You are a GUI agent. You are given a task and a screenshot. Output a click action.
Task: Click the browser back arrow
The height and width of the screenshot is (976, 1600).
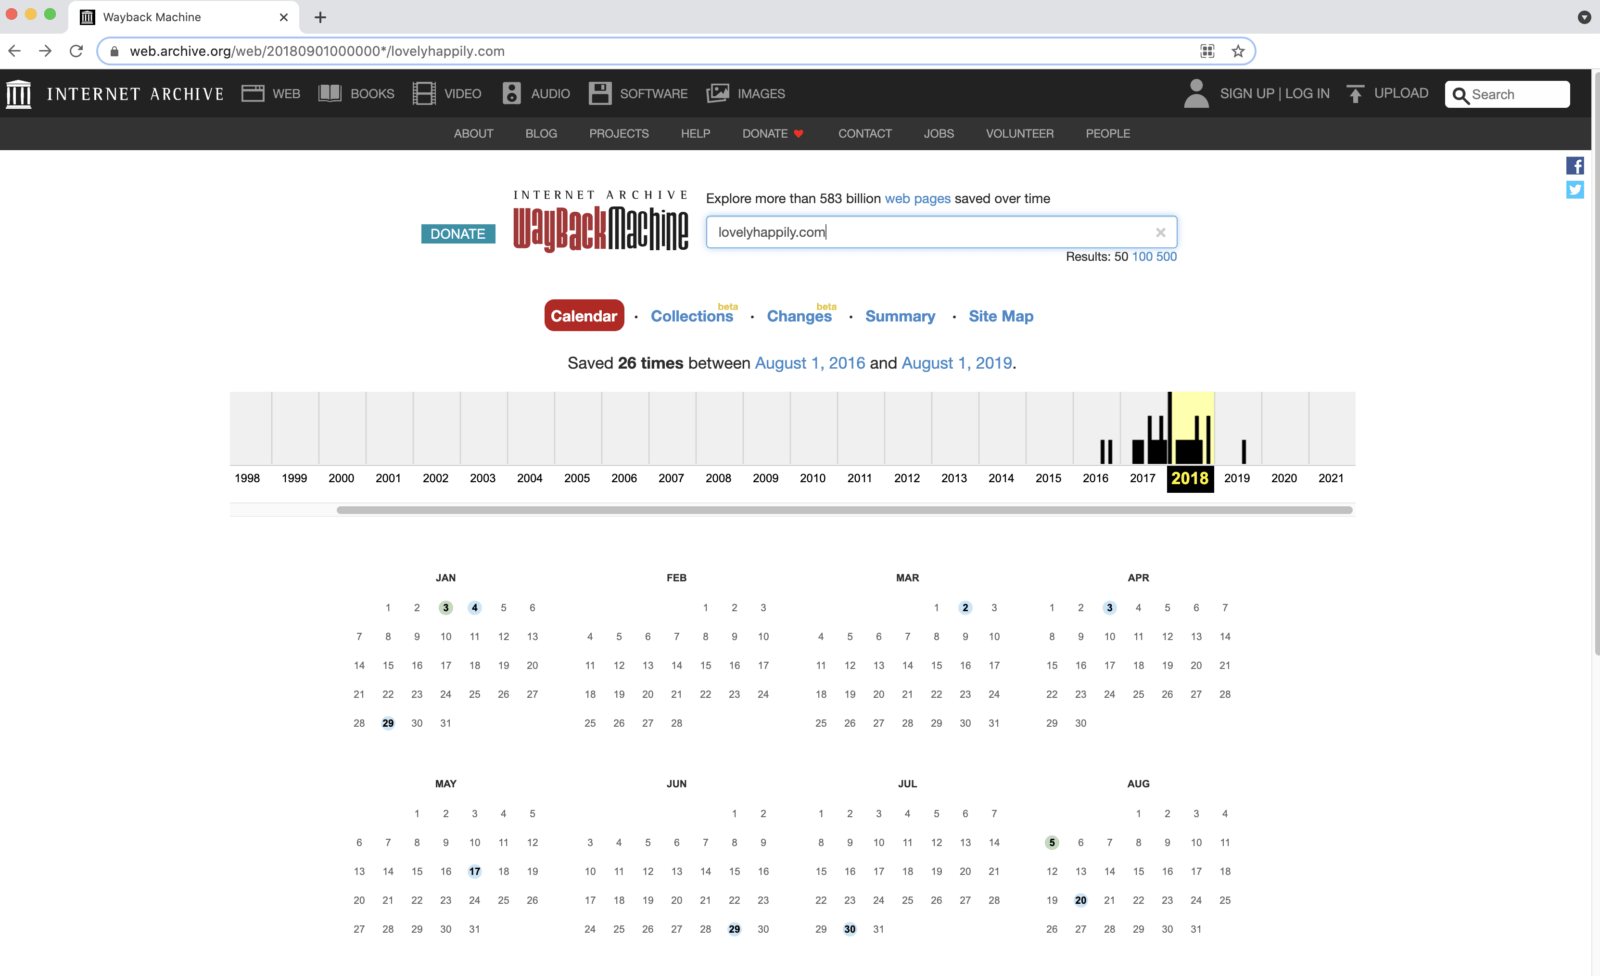coord(15,51)
